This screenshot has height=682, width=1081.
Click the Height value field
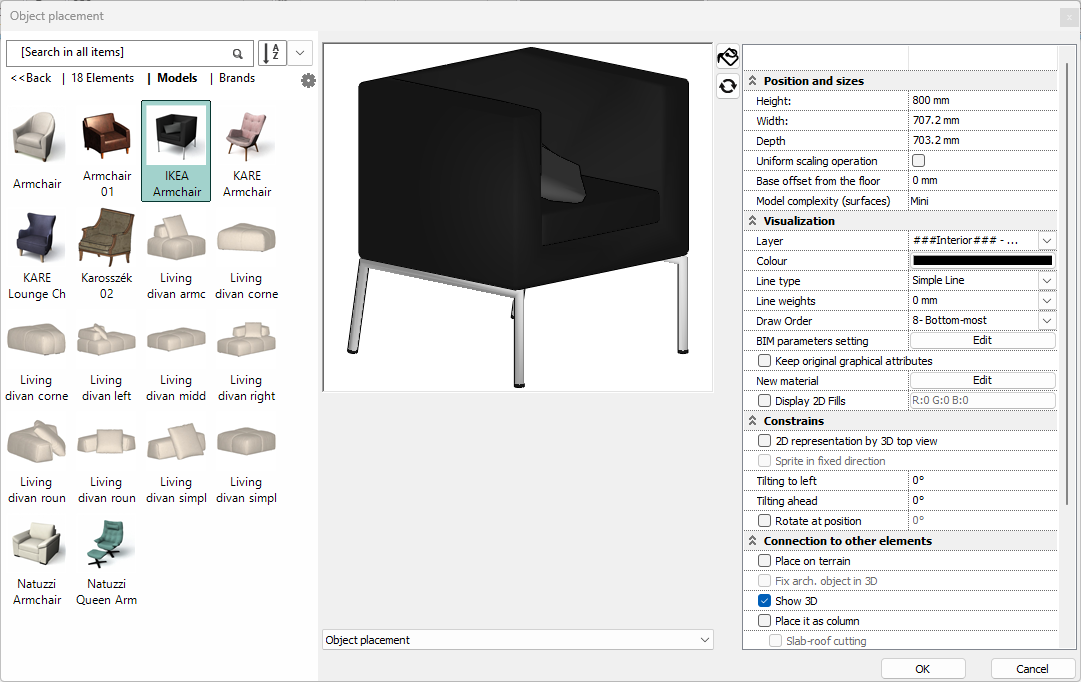coord(980,101)
